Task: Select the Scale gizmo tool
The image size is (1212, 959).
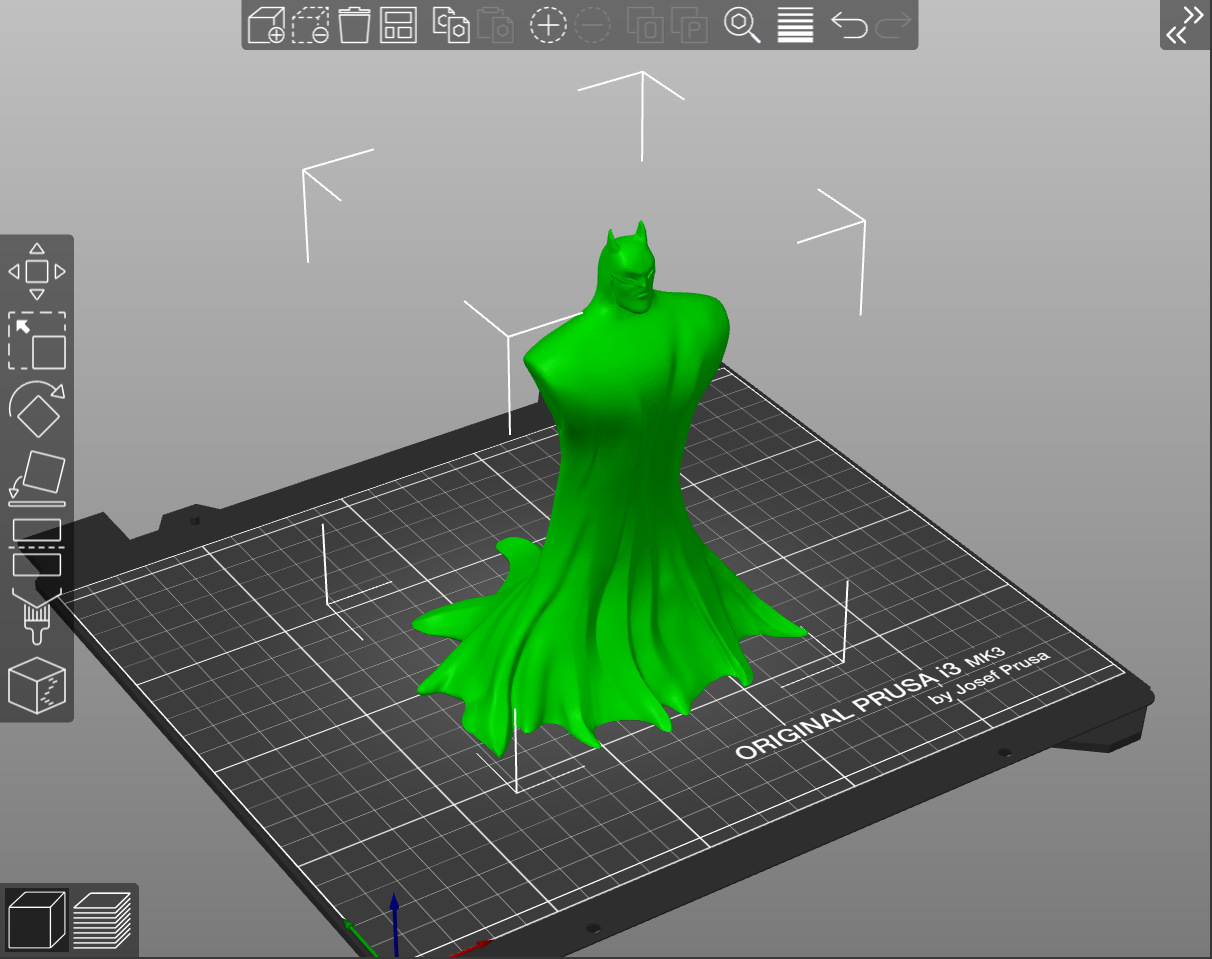Action: 37,341
